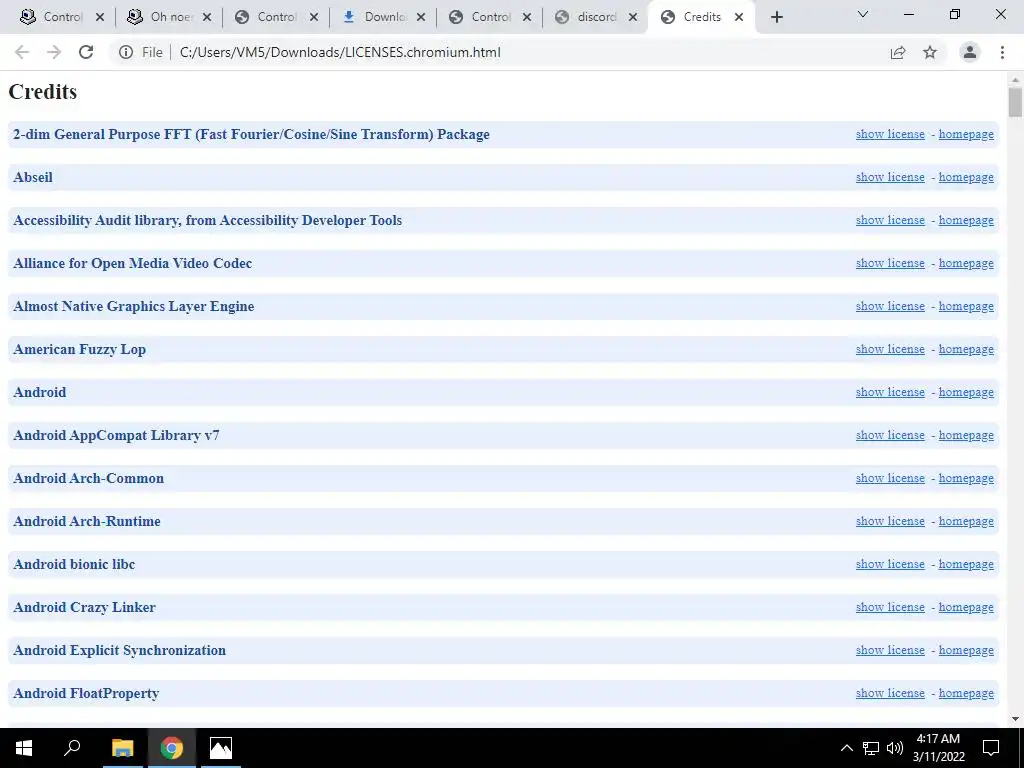Open Android bionic libc homepage link
1024x768 pixels.
click(966, 565)
